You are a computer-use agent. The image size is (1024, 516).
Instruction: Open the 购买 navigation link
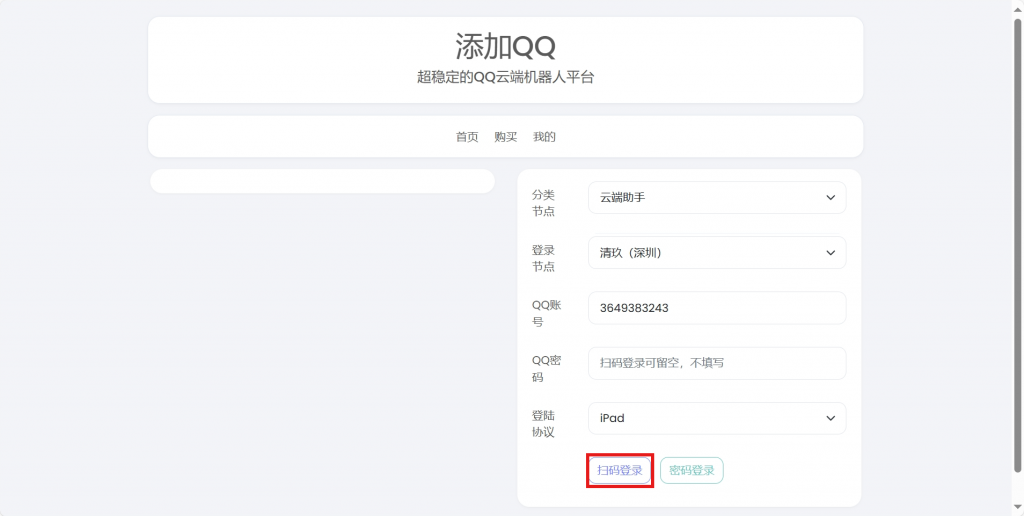[x=505, y=137]
